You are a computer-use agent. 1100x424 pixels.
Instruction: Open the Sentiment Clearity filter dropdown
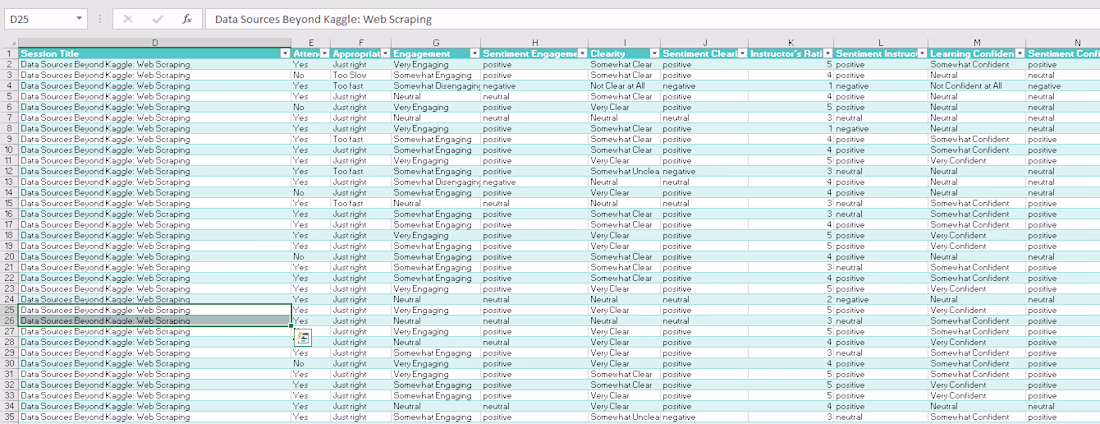coord(742,54)
